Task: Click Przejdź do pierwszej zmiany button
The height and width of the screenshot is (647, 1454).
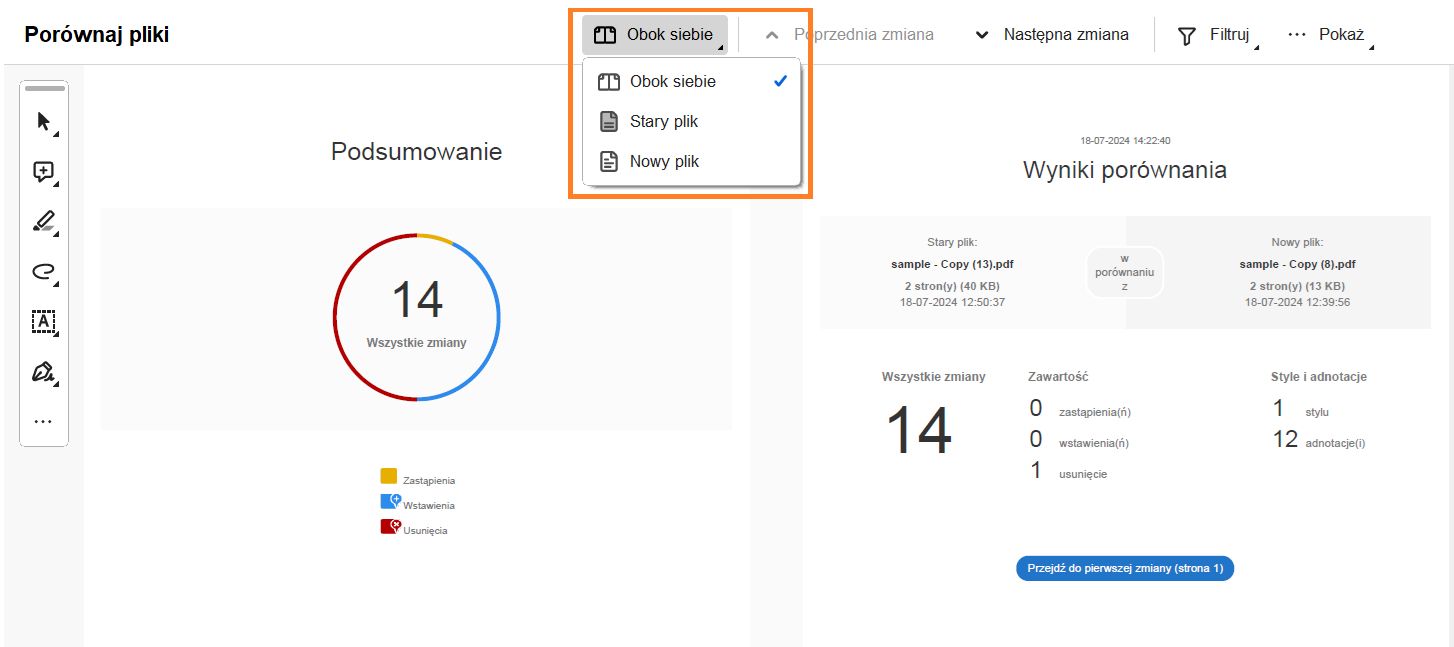Action: click(1125, 568)
